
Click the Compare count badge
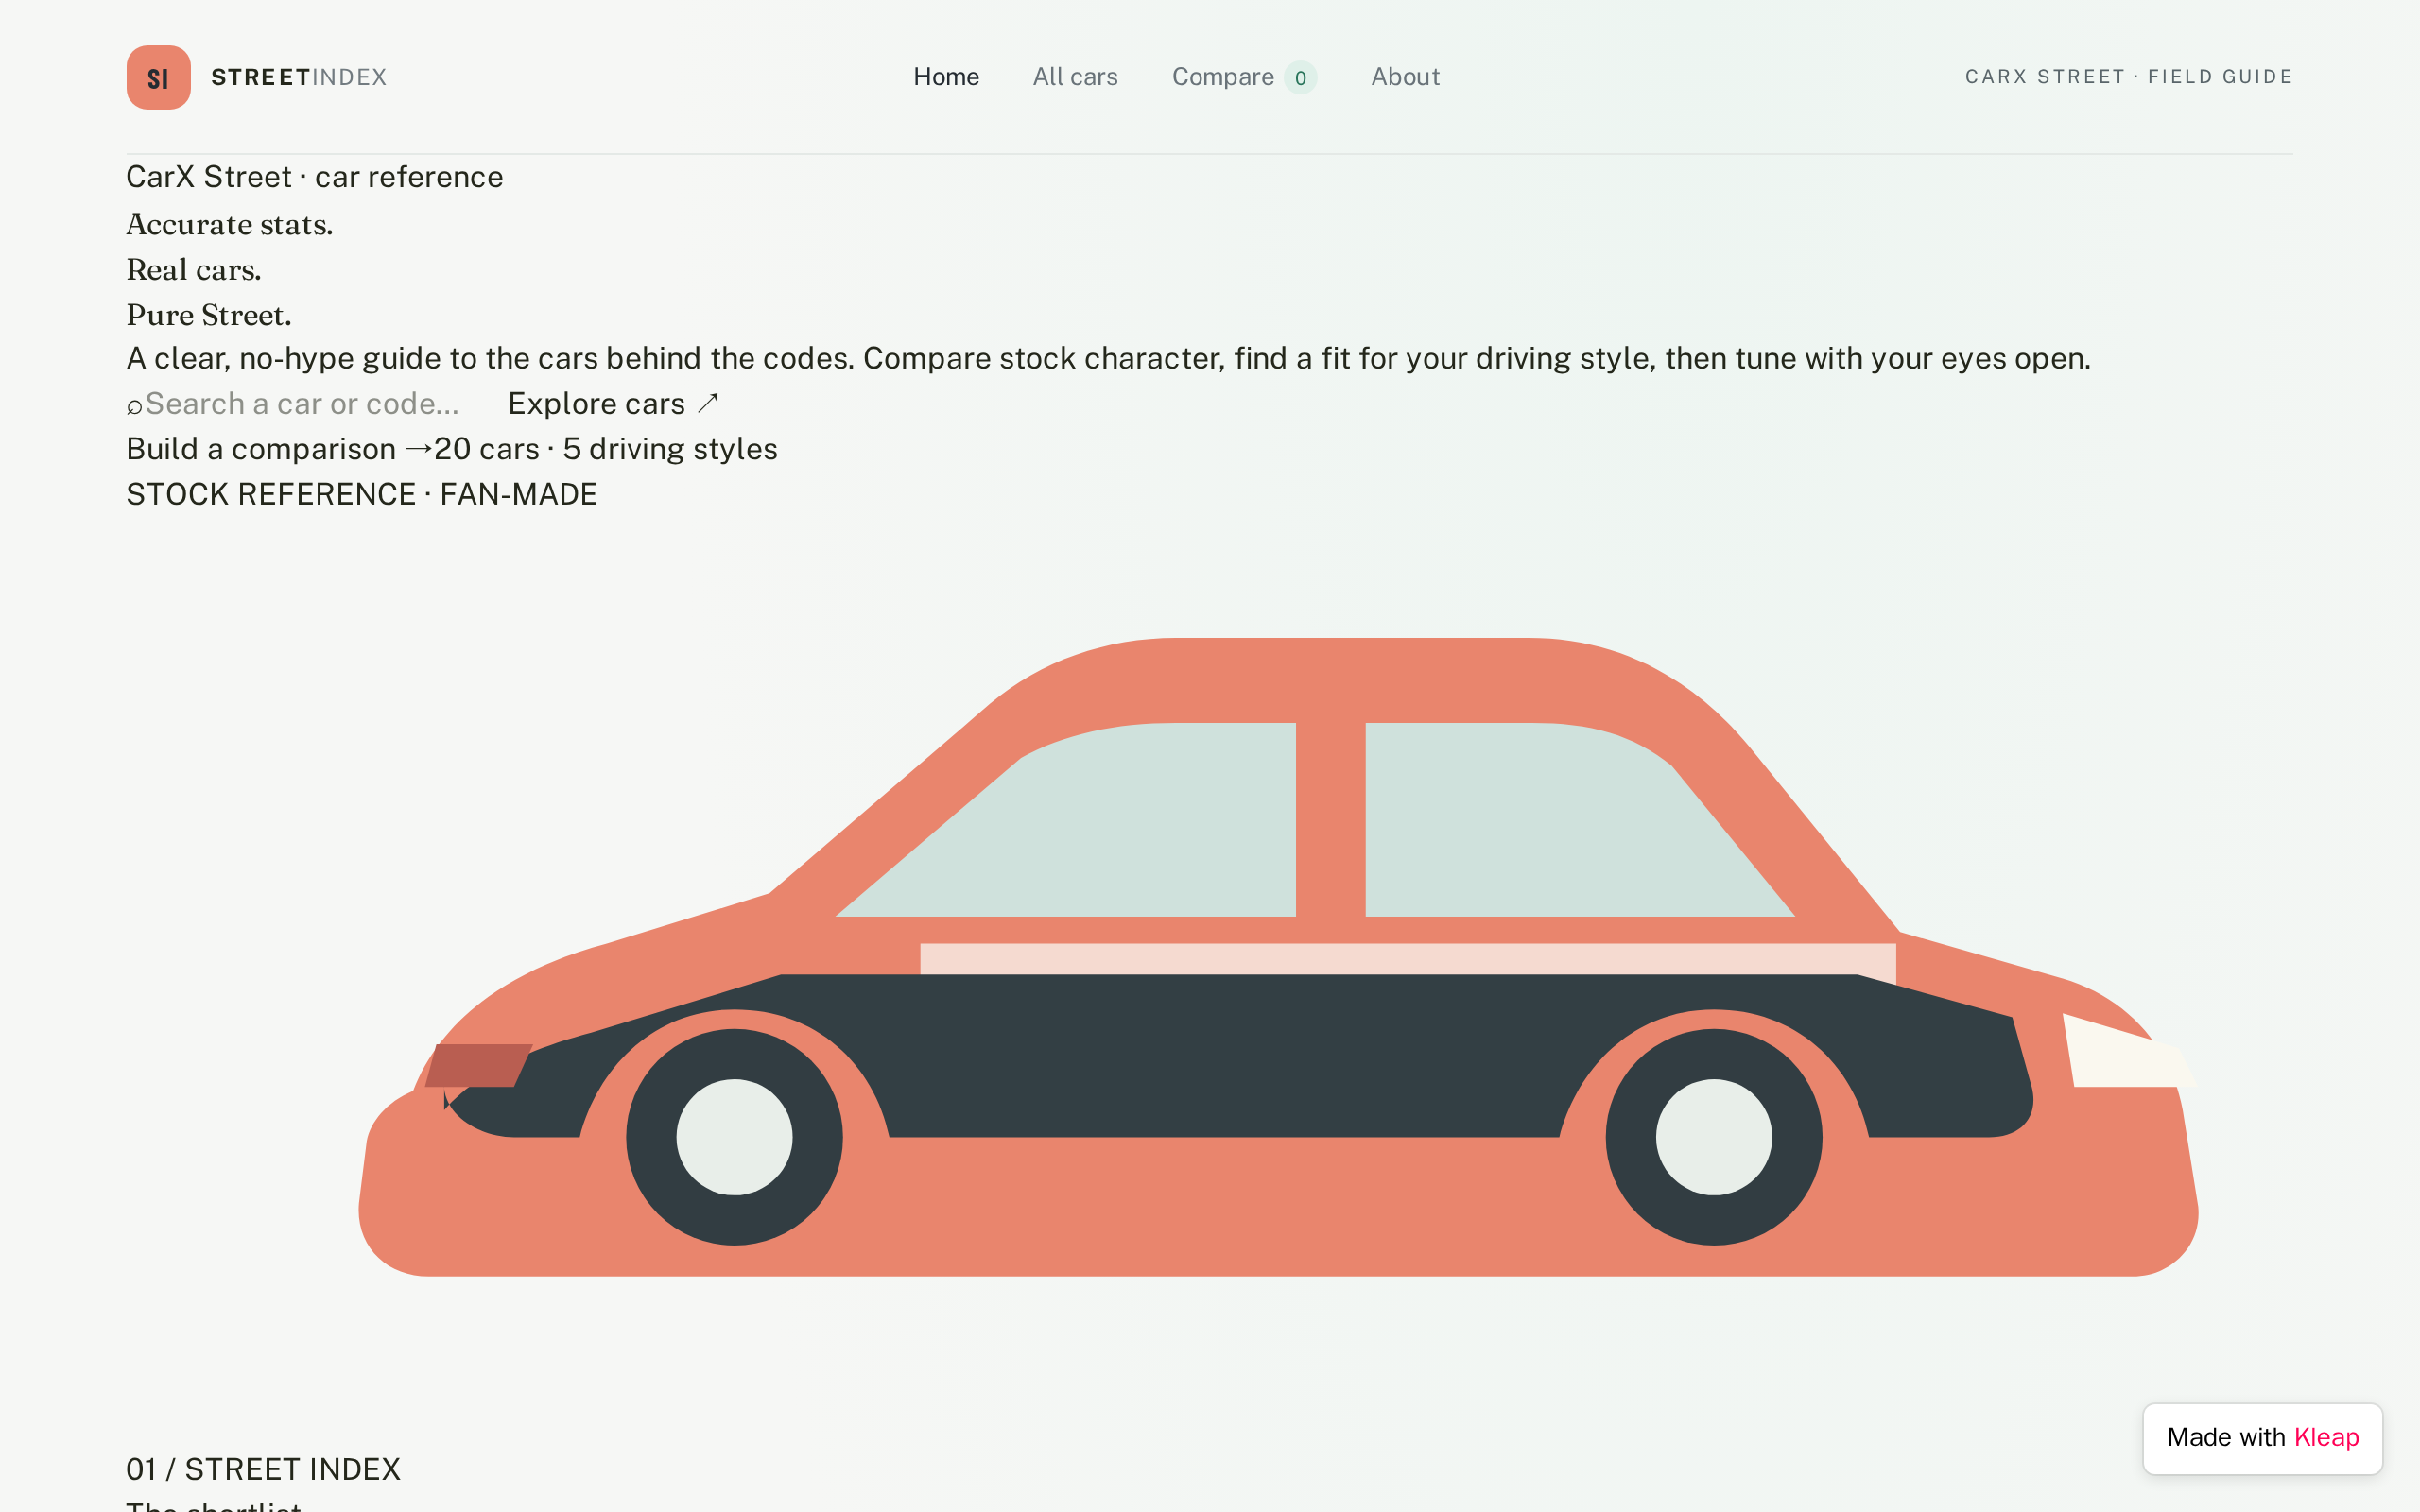[x=1300, y=78]
